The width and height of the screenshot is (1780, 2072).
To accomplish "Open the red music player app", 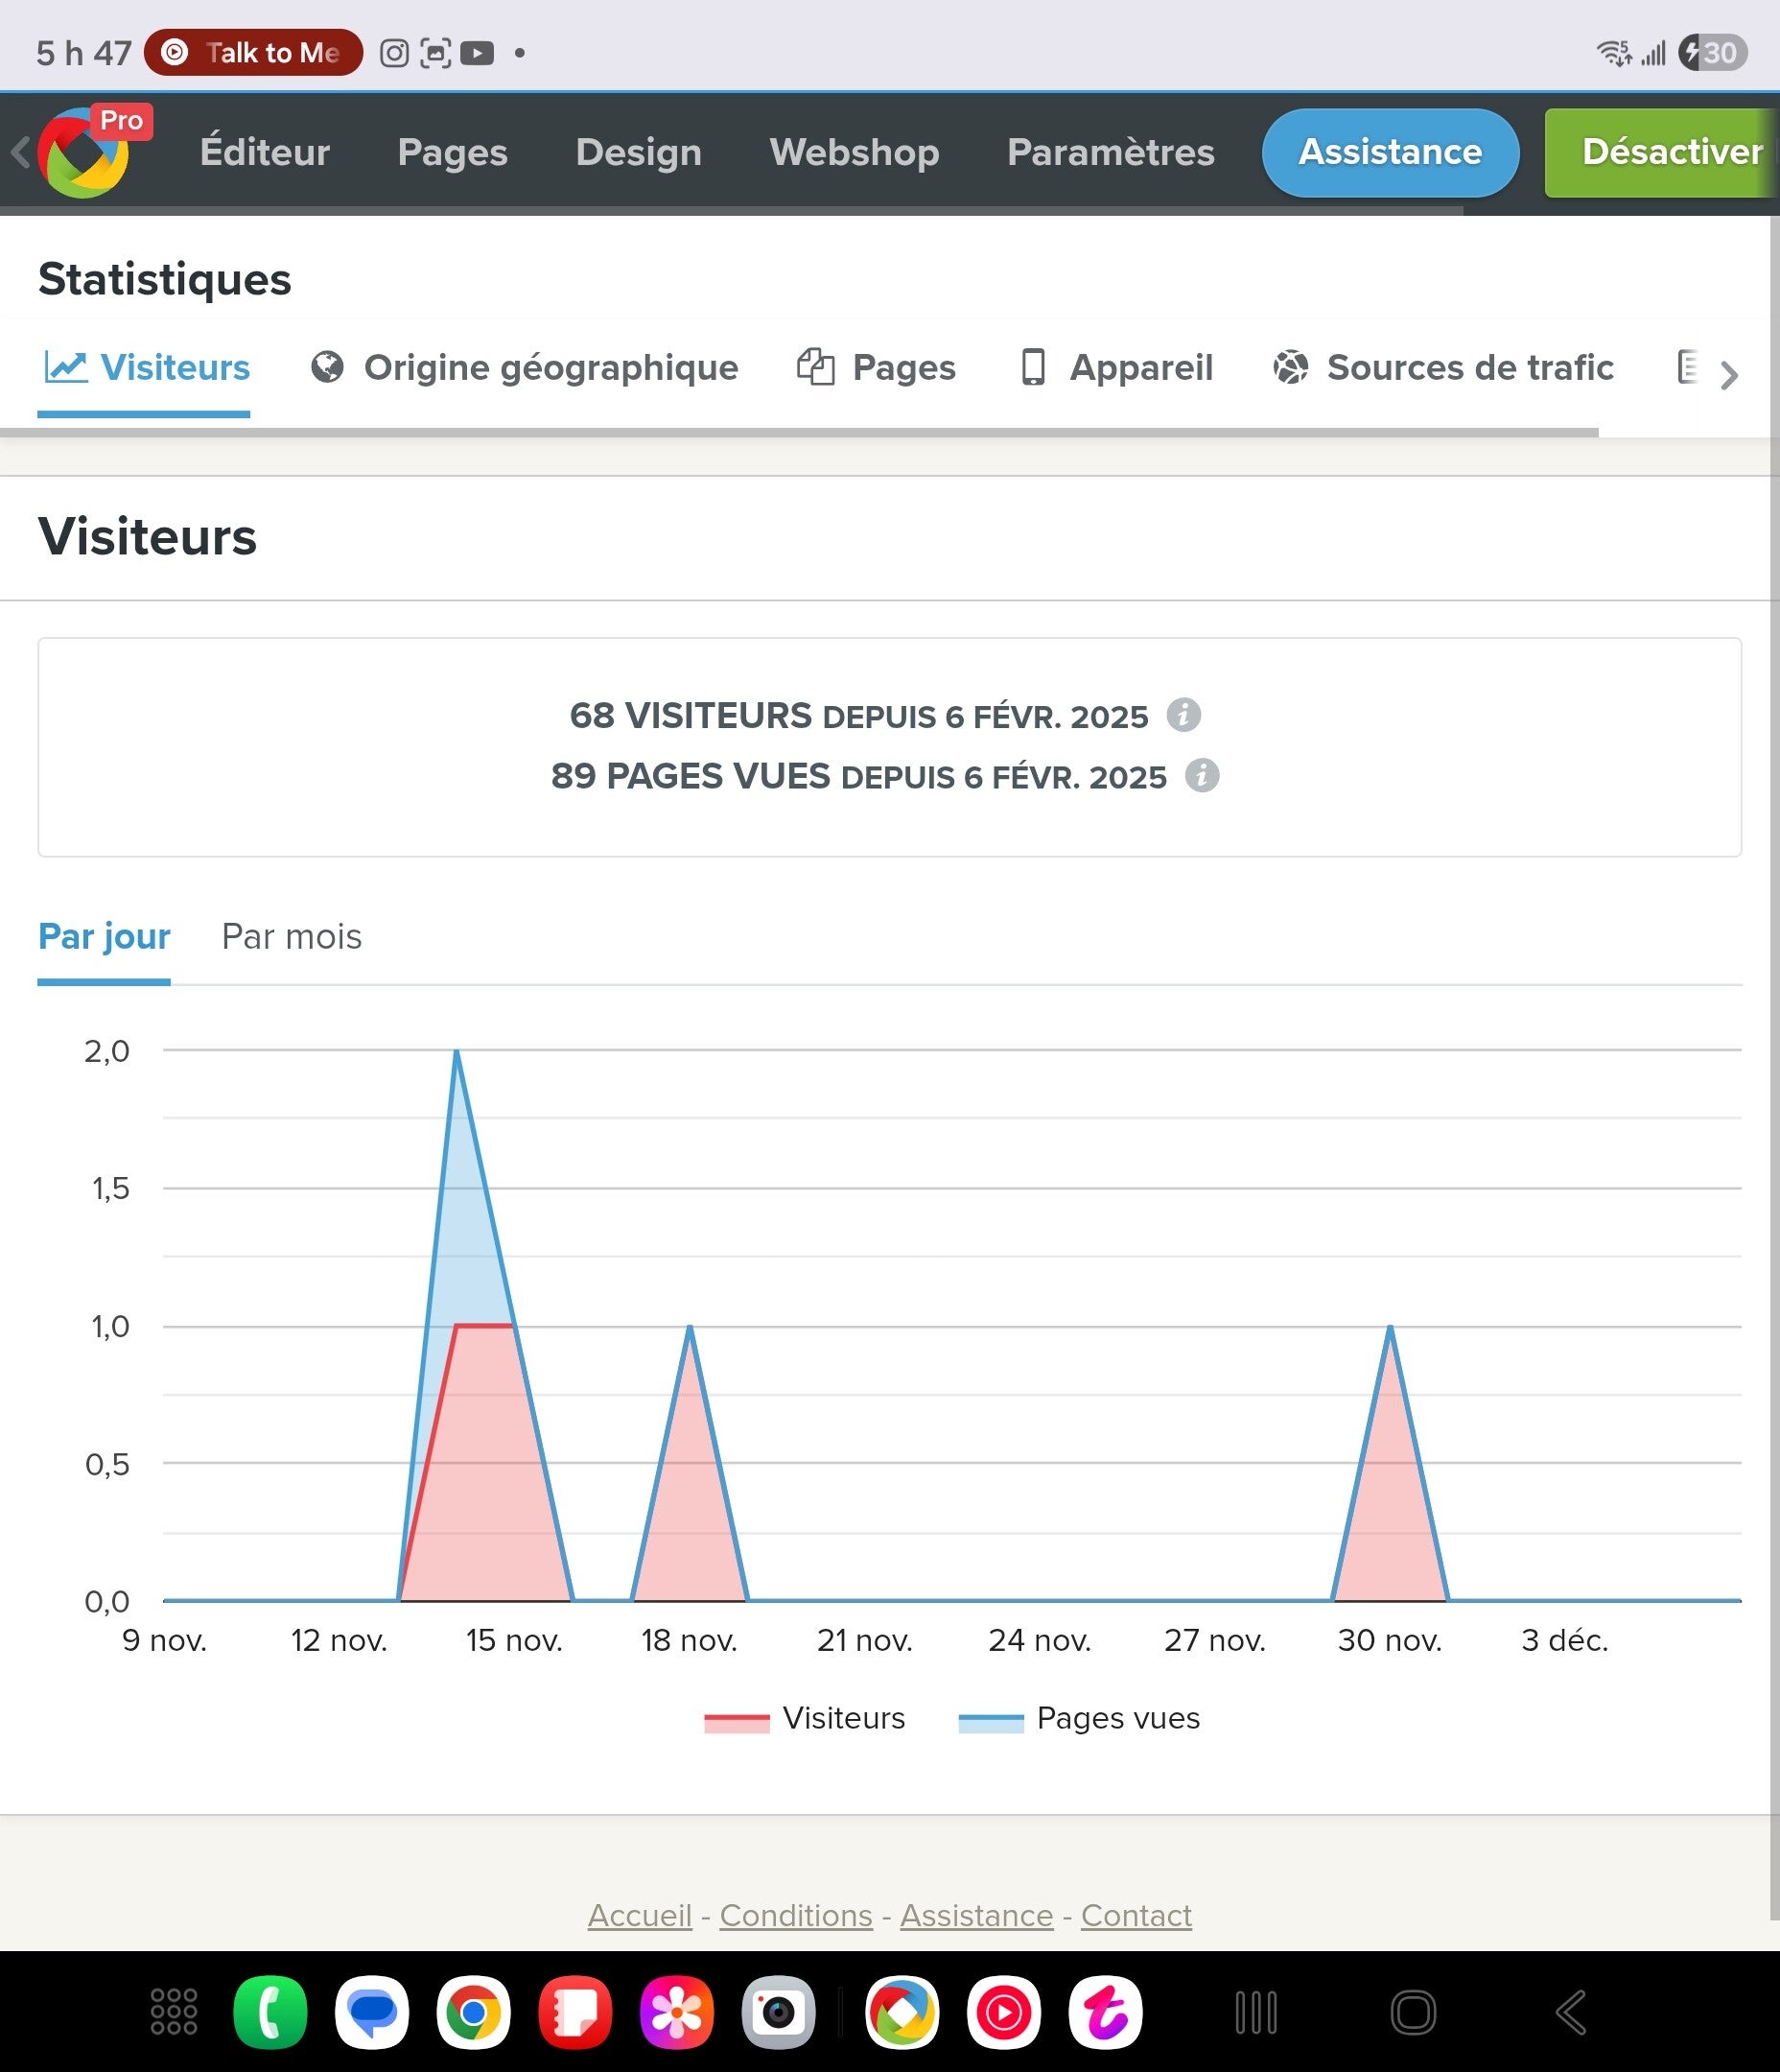I will (x=1004, y=2012).
